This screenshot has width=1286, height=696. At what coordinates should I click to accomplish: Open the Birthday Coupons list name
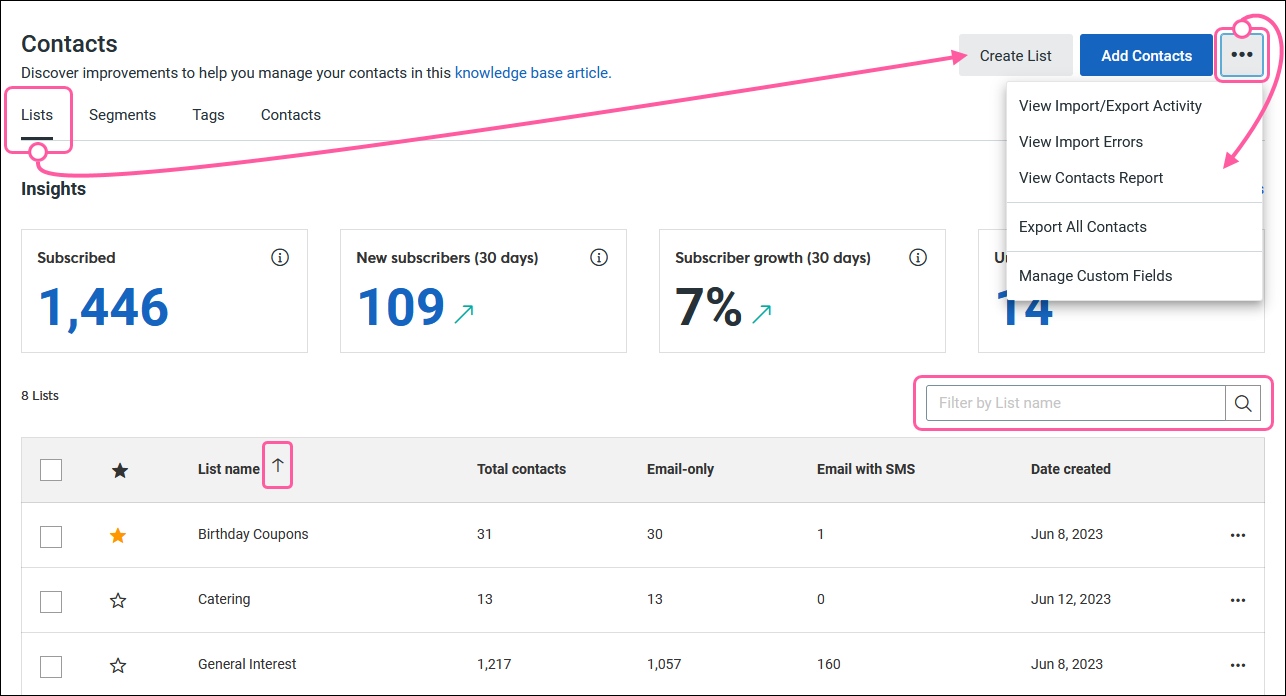pos(253,534)
